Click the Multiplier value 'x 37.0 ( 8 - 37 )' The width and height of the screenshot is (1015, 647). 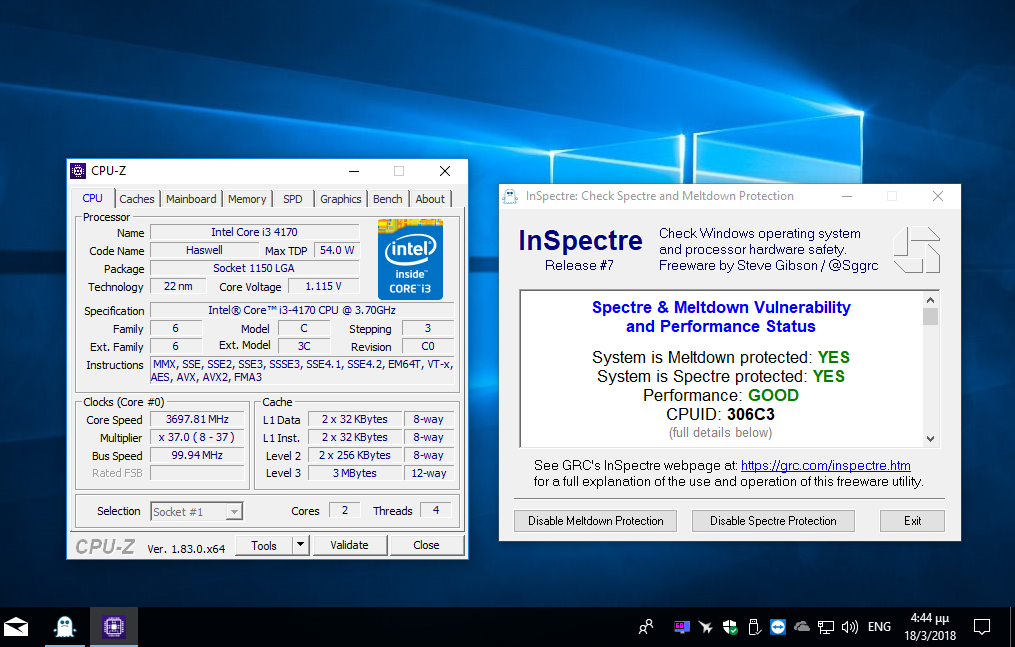197,437
